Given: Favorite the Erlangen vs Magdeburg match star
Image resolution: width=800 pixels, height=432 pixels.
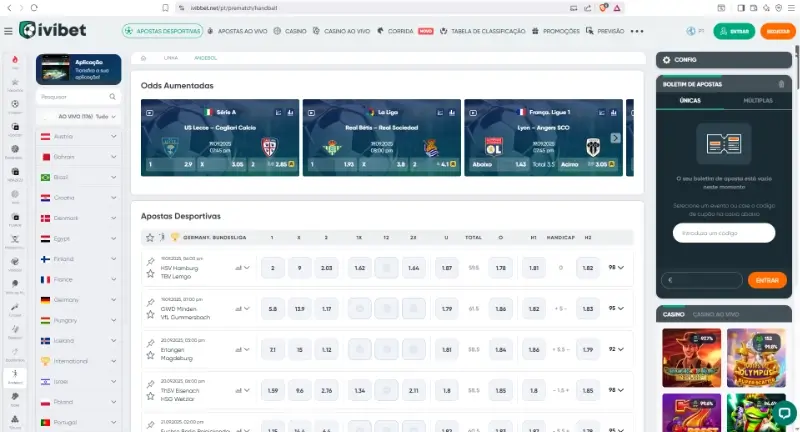Looking at the screenshot, I should pos(150,356).
